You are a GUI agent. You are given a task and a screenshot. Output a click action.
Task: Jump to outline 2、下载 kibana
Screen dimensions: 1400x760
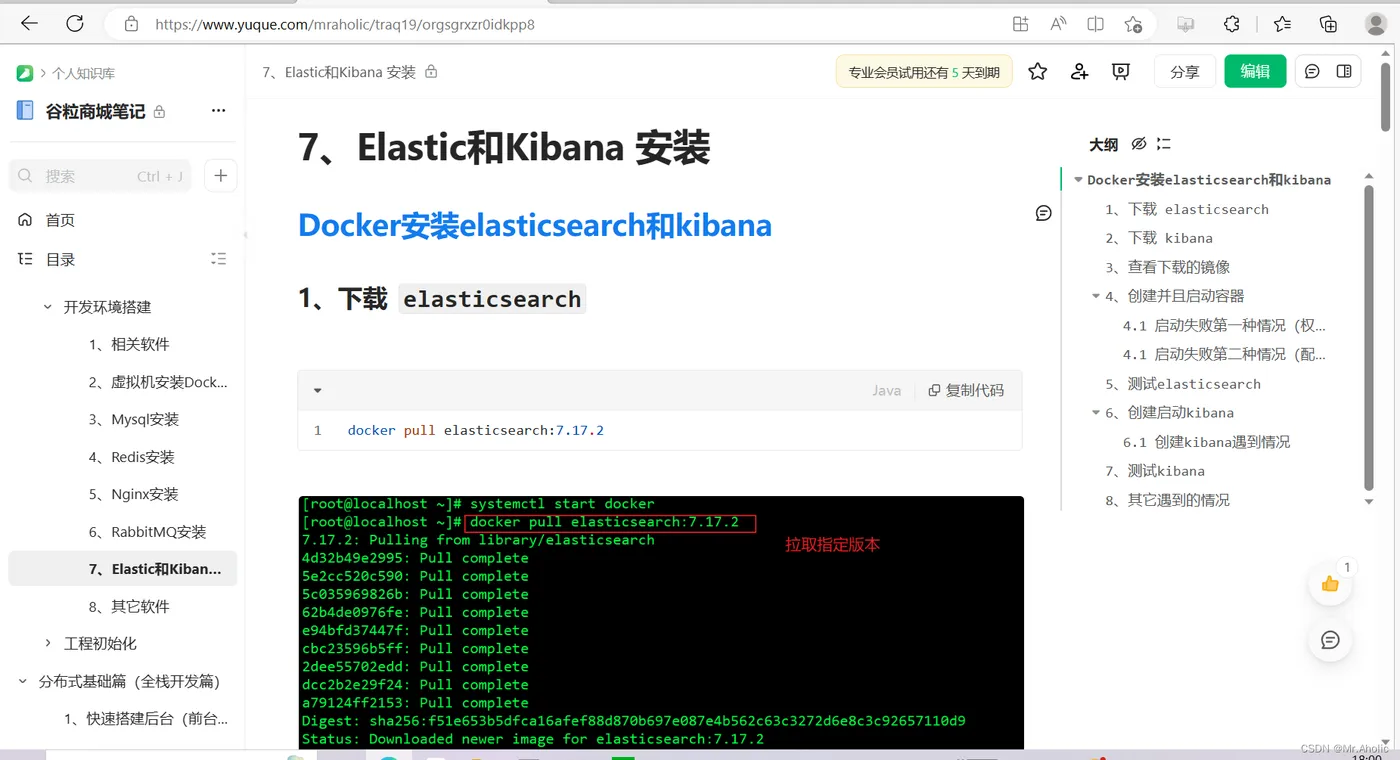point(1159,238)
